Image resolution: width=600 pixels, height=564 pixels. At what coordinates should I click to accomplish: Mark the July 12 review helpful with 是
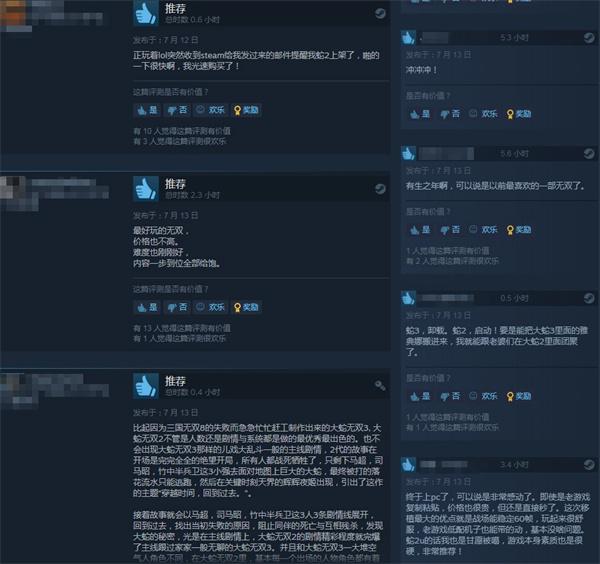pyautogui.click(x=147, y=110)
